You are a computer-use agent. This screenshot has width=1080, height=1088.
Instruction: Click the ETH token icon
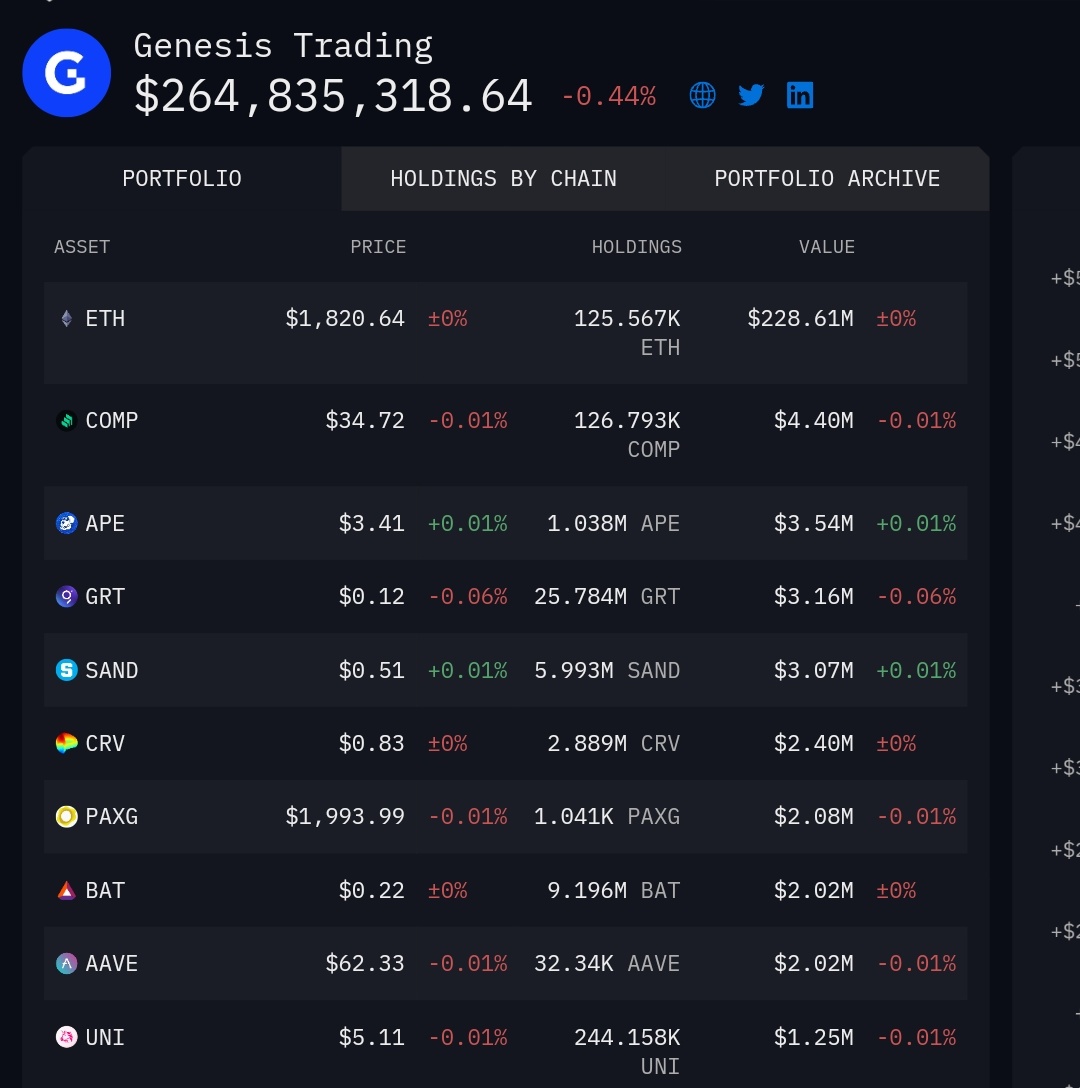coord(67,318)
